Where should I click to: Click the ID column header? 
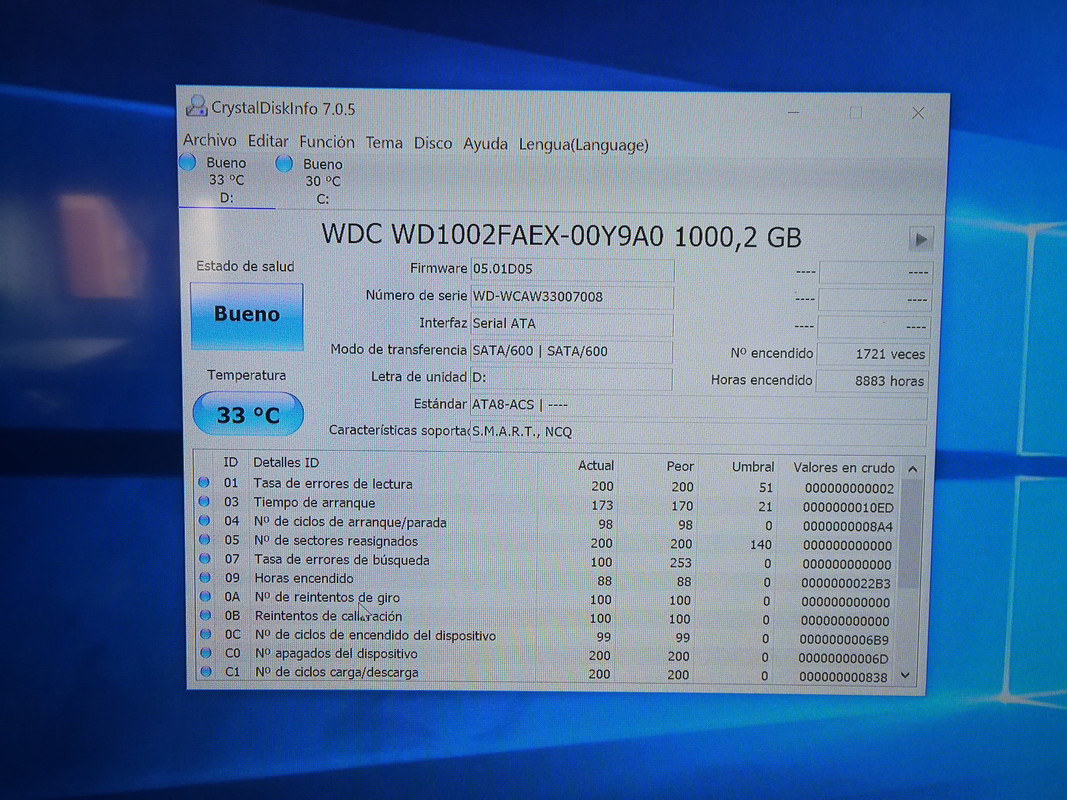pos(231,462)
